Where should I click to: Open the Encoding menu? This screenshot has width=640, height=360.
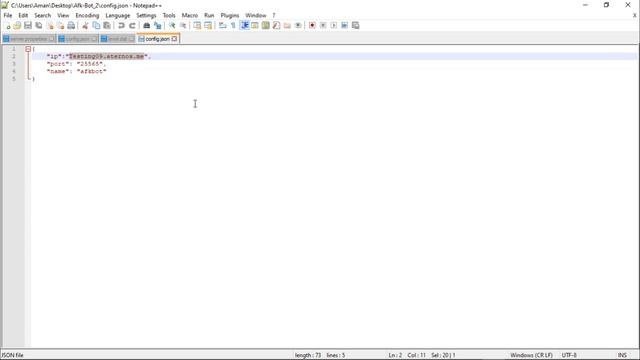pyautogui.click(x=87, y=16)
